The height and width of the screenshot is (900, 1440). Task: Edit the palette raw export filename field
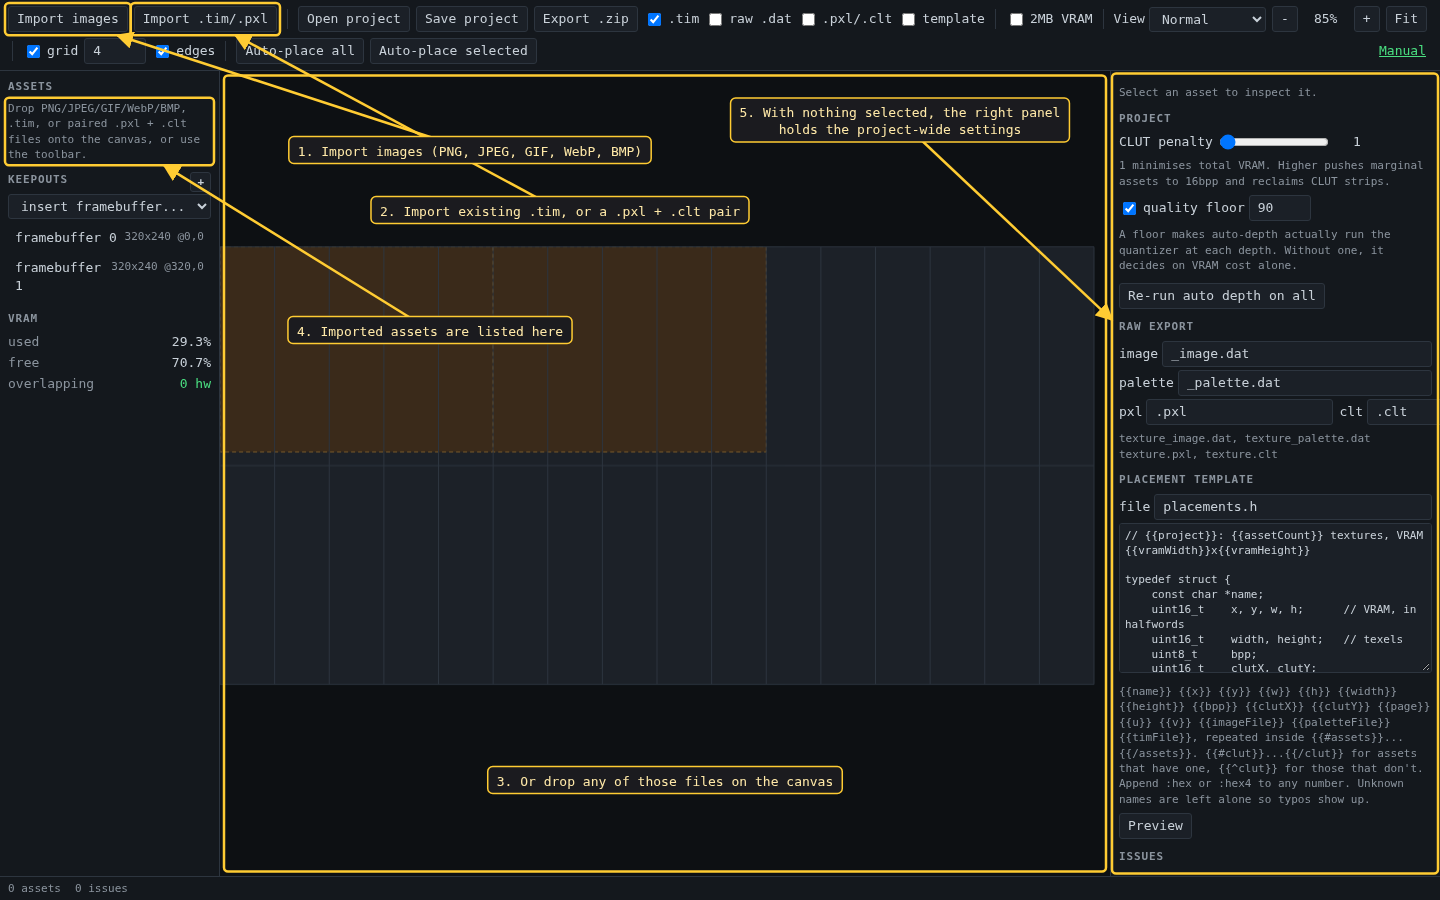tap(1304, 383)
